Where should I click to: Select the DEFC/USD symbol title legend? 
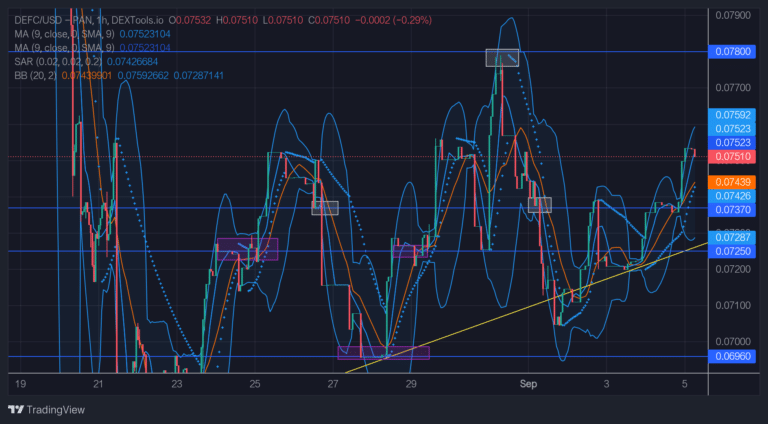(89, 20)
